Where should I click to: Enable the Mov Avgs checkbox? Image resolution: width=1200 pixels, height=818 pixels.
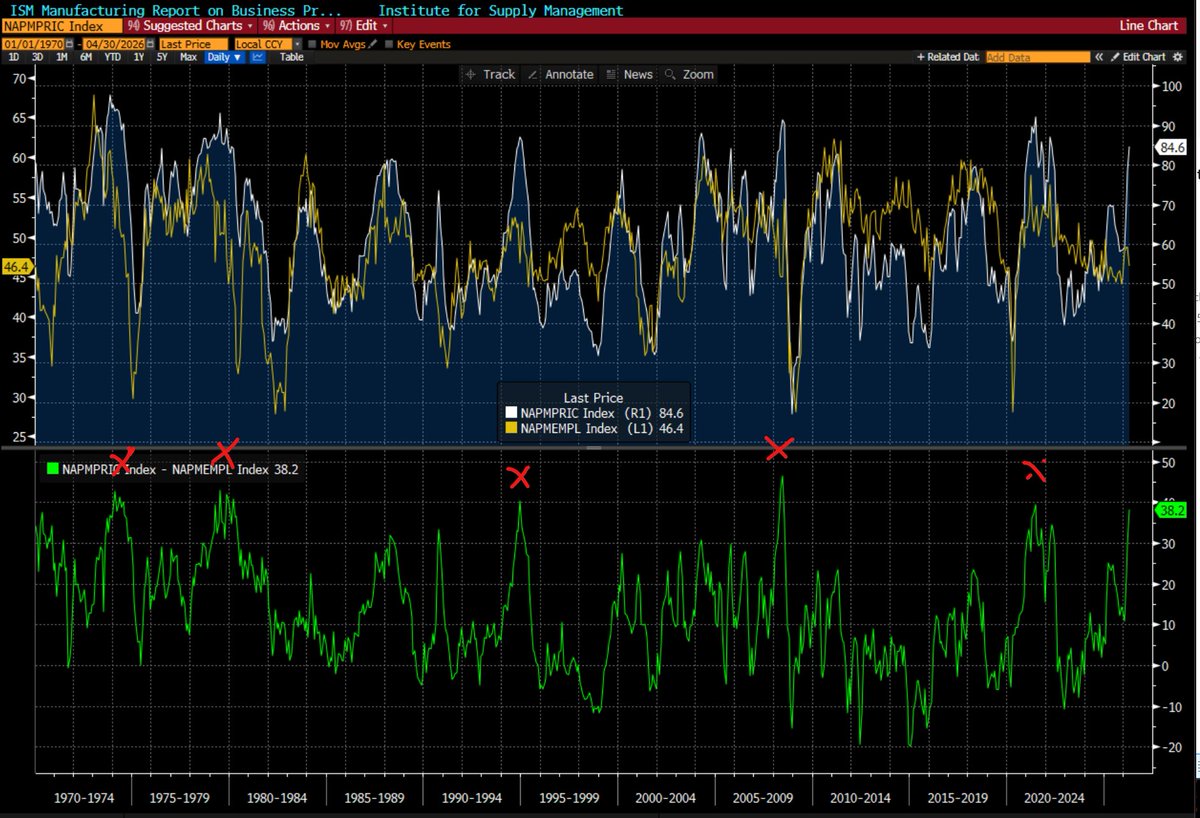coord(312,44)
